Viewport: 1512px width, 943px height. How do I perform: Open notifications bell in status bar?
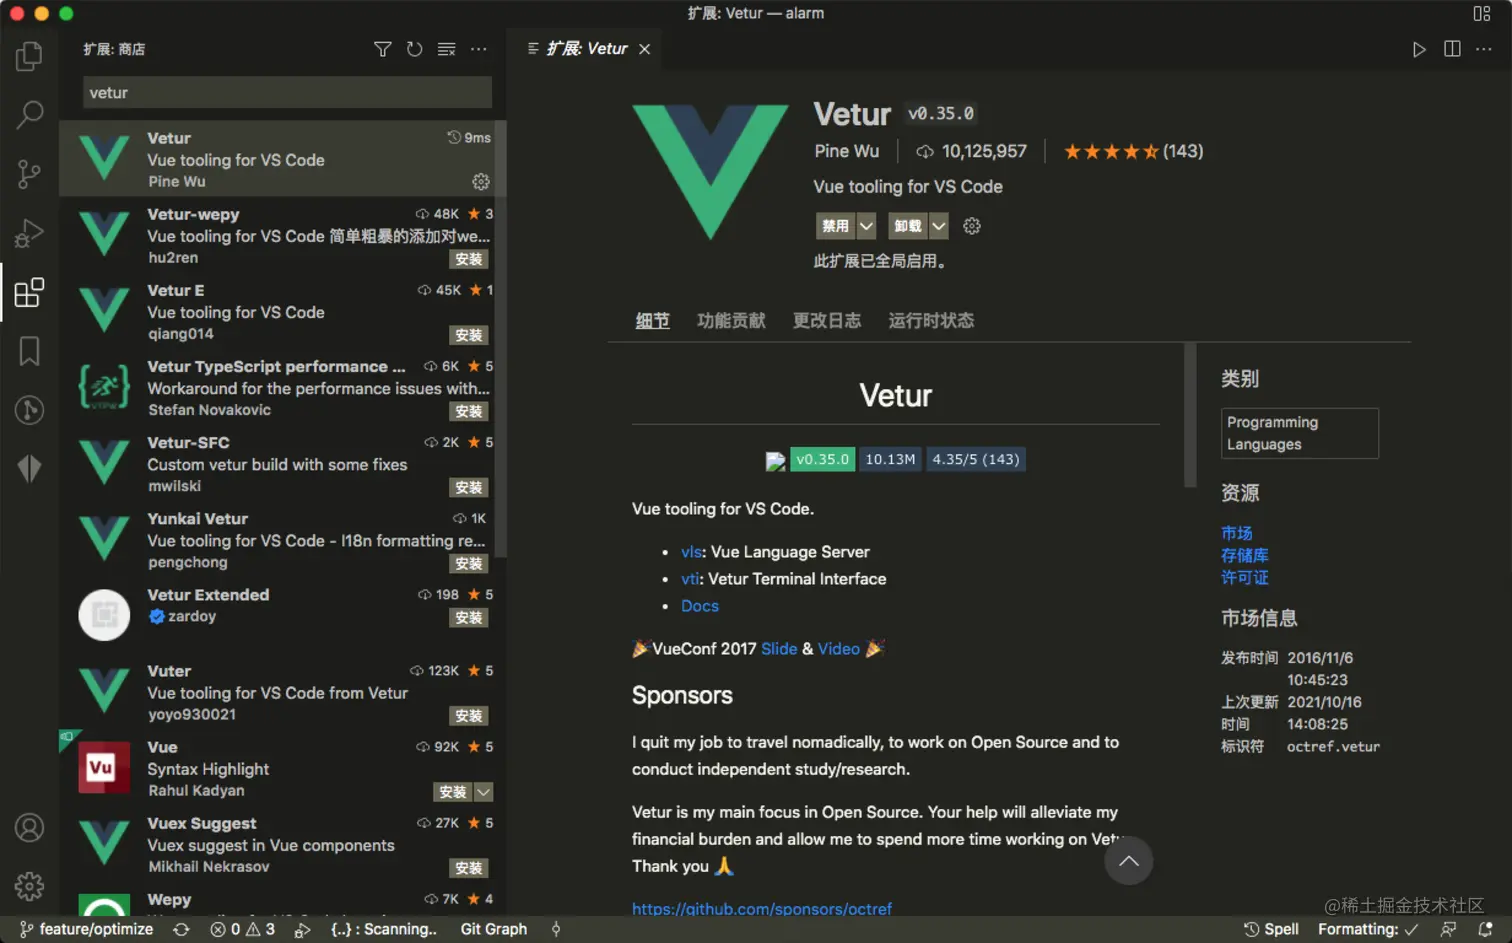pyautogui.click(x=1485, y=929)
